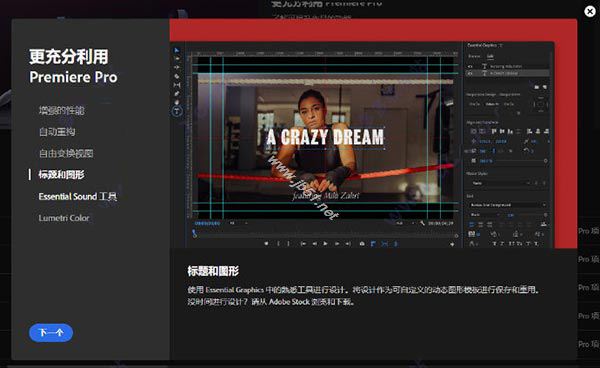Viewport: 600px width, 368px height.
Task: Adjust the opacity slider in Essential Graphics
Action: click(x=513, y=161)
